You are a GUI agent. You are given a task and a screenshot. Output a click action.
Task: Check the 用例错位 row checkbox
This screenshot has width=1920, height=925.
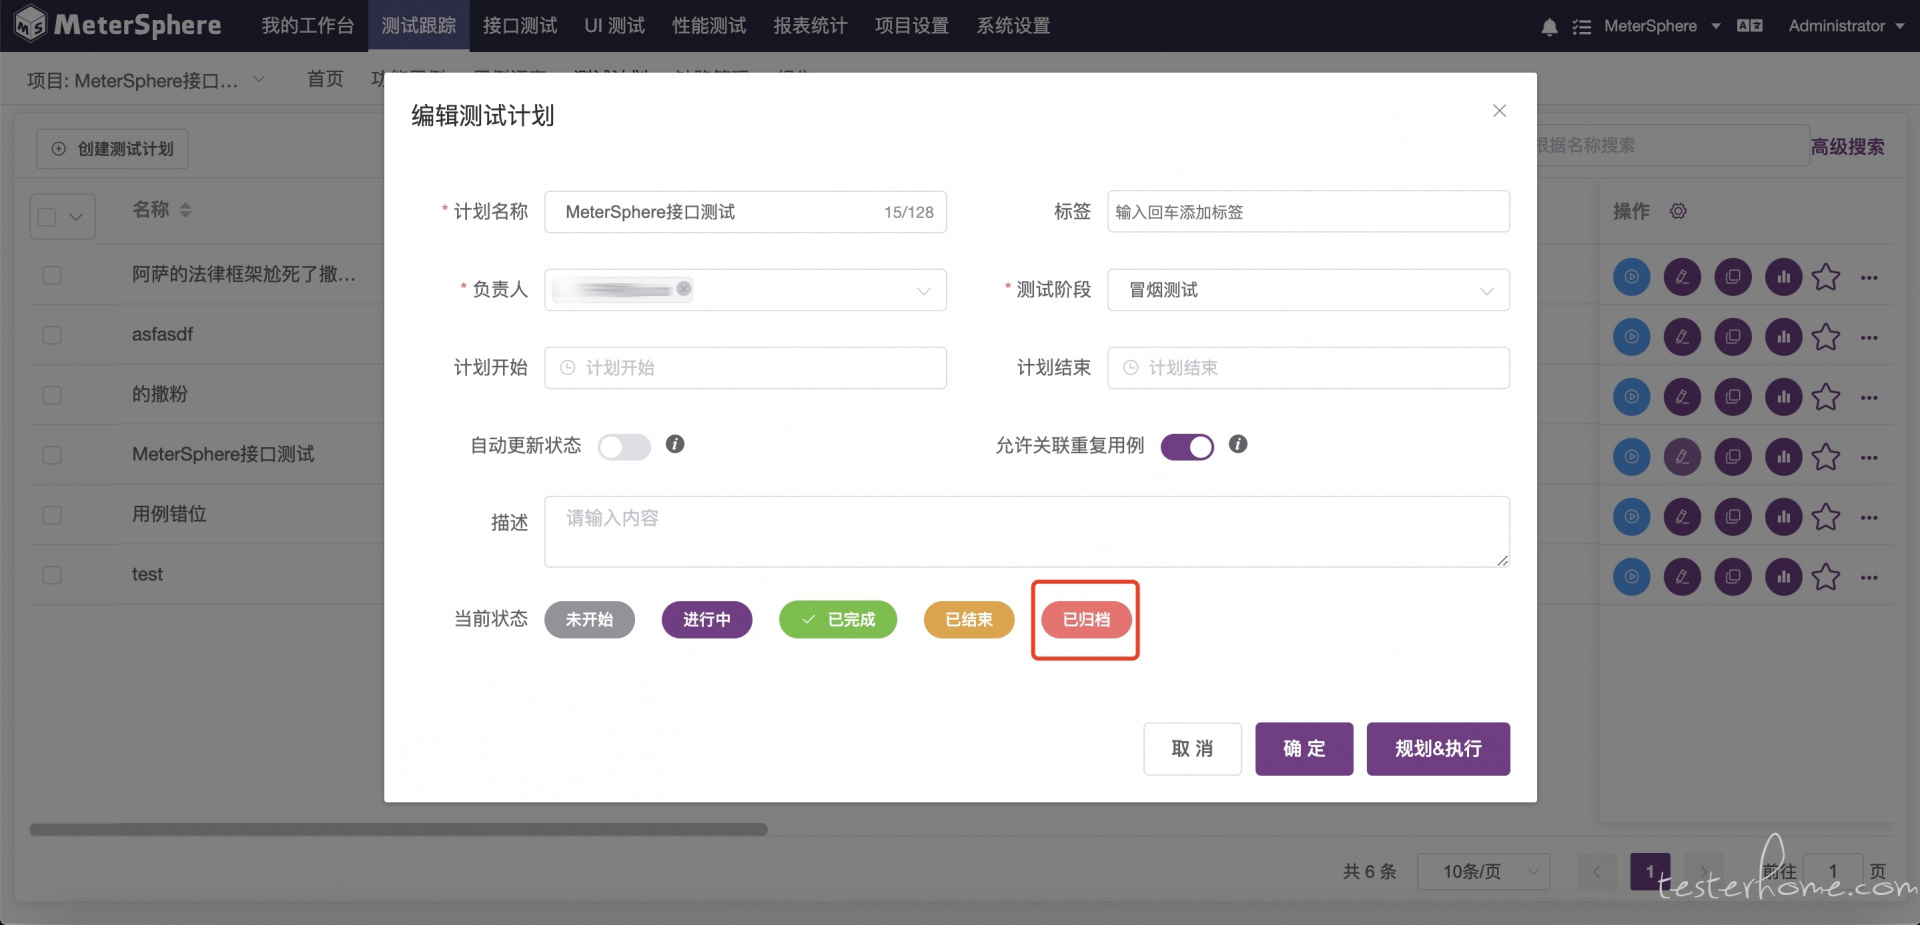(x=52, y=515)
